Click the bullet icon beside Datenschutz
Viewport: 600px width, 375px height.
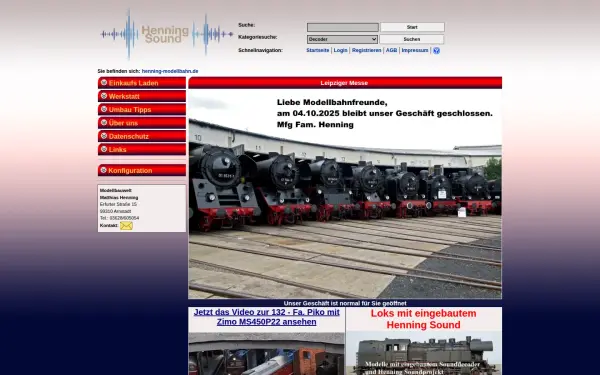tap(104, 136)
